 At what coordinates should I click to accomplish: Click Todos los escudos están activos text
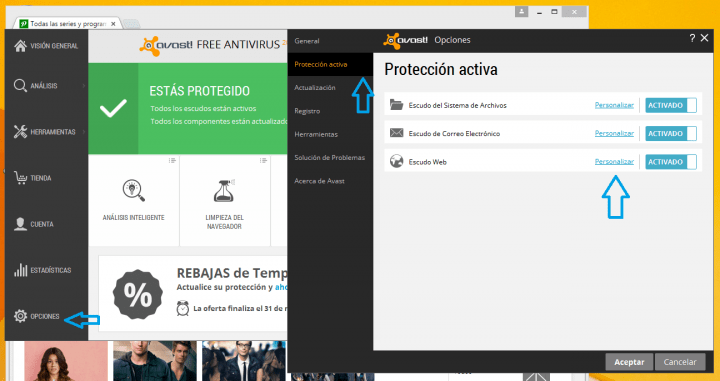(203, 109)
